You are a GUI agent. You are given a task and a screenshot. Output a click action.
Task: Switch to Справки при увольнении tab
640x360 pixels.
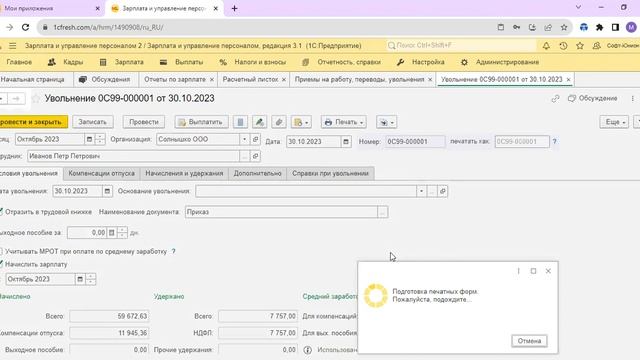[x=330, y=173]
